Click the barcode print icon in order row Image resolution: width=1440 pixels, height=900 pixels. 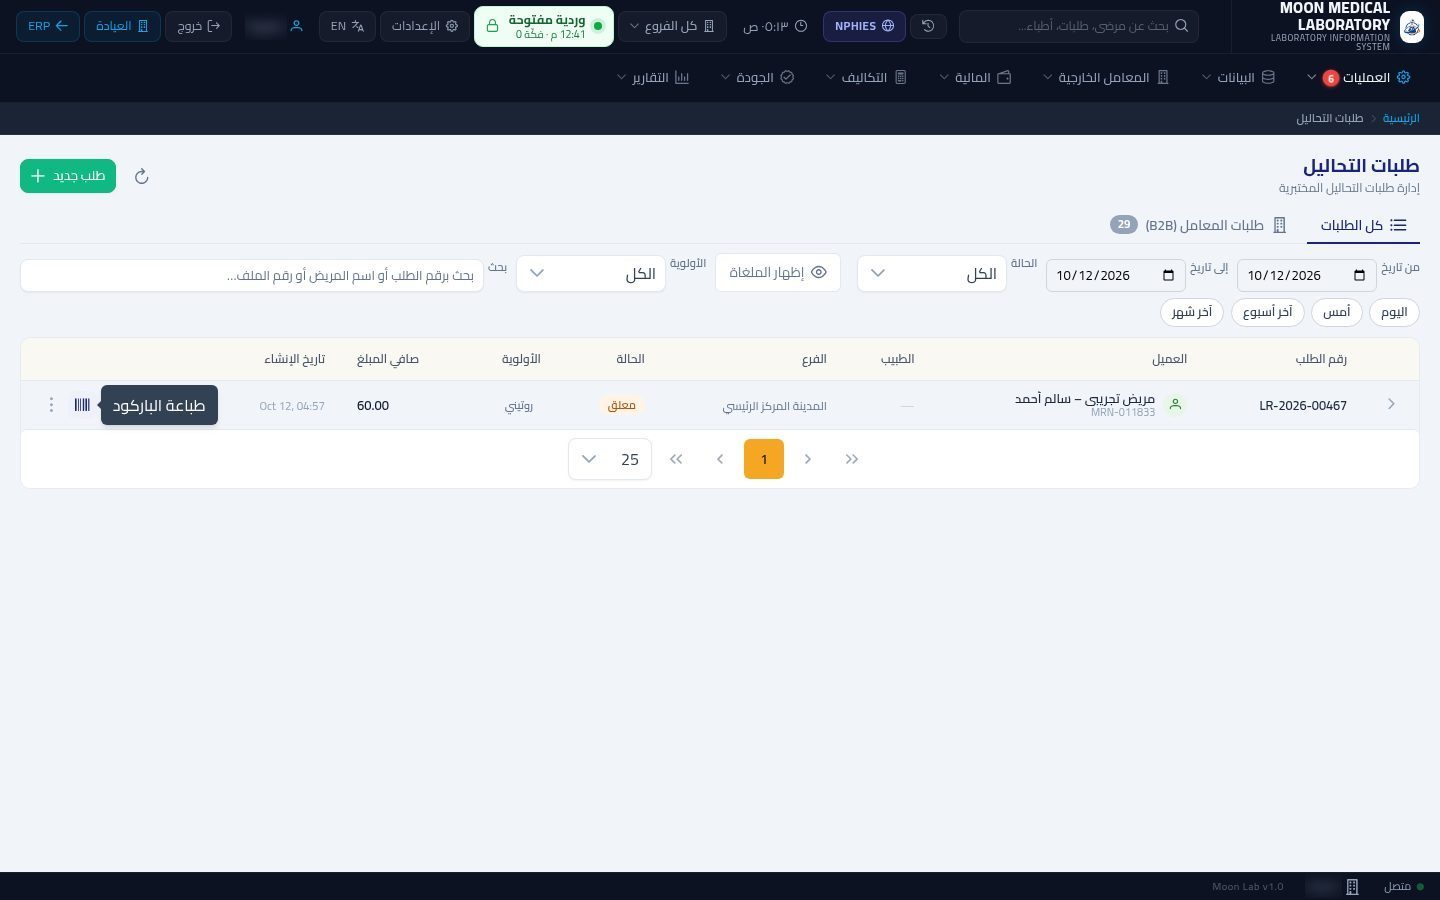82,405
